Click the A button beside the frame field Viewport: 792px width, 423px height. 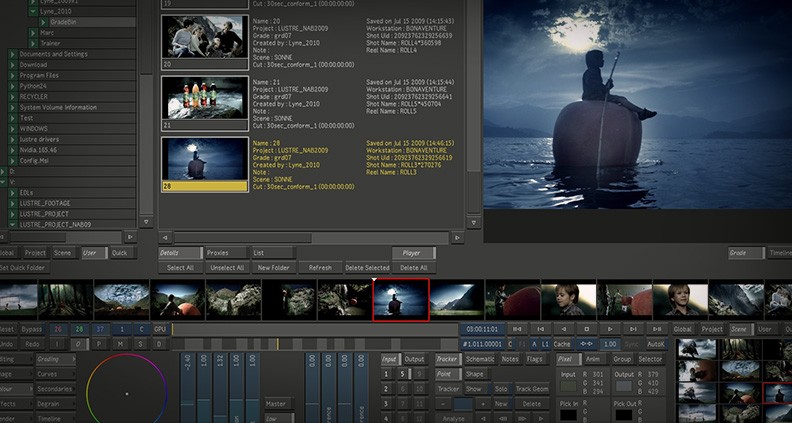(534, 344)
